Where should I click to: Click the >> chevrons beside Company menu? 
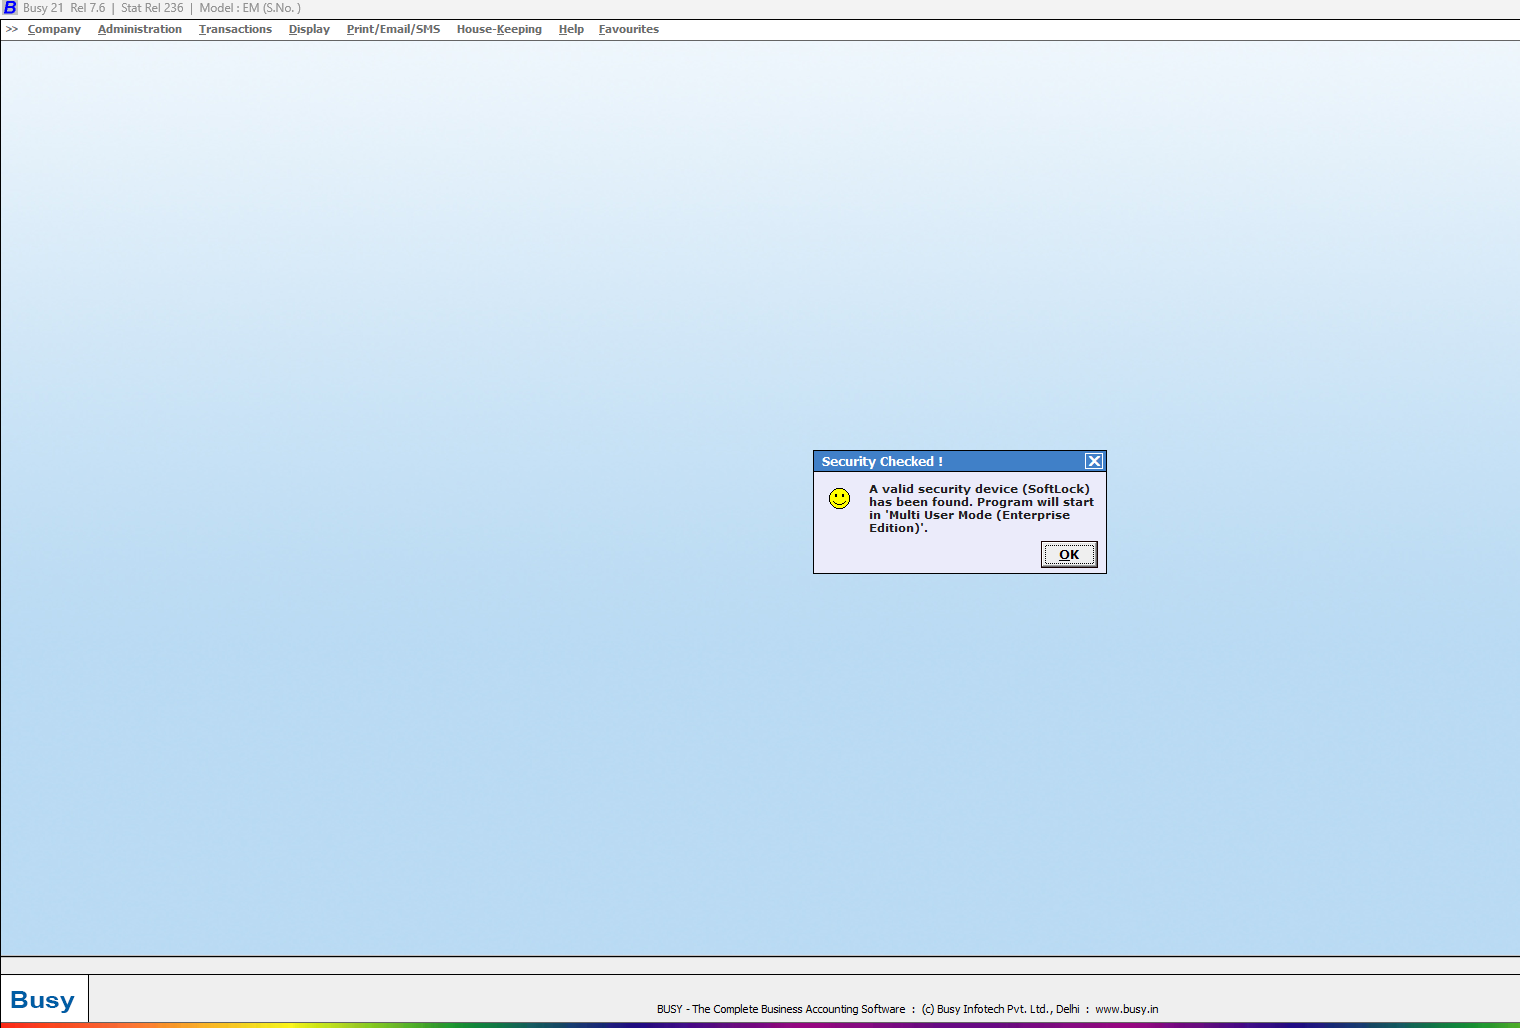[12, 29]
